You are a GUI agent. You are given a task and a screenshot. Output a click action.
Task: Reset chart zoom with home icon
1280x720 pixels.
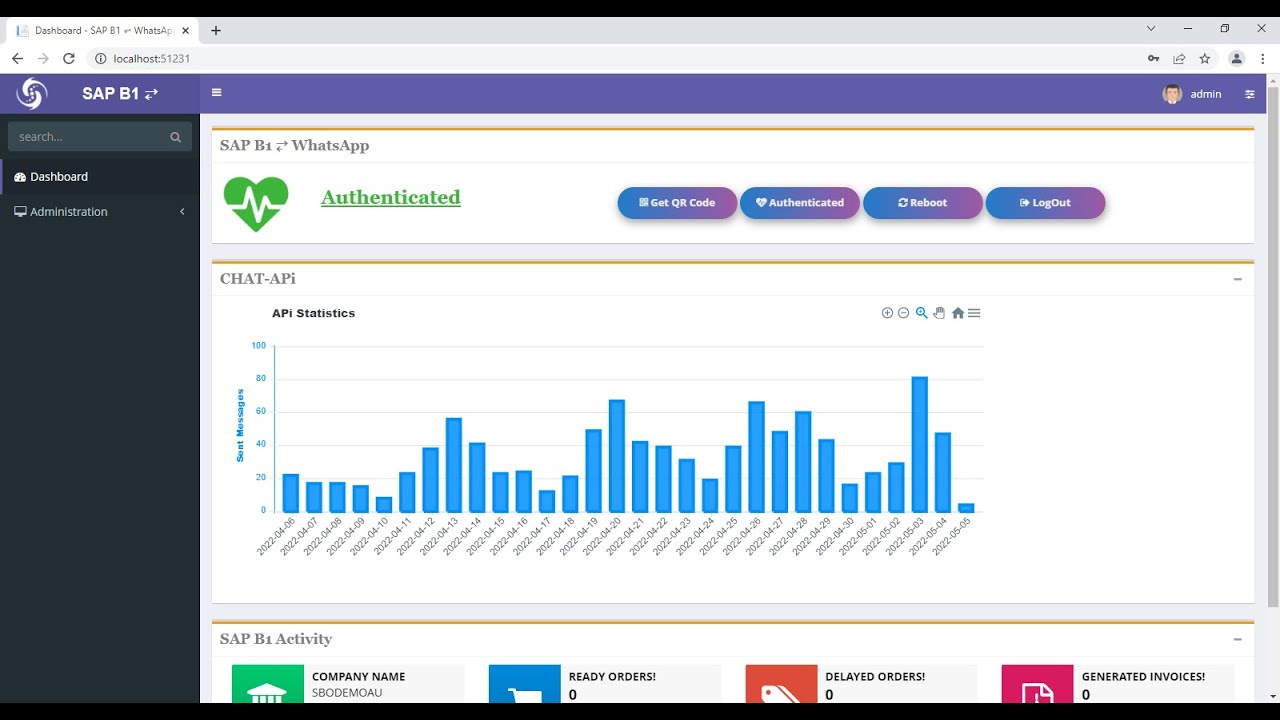pyautogui.click(x=958, y=313)
